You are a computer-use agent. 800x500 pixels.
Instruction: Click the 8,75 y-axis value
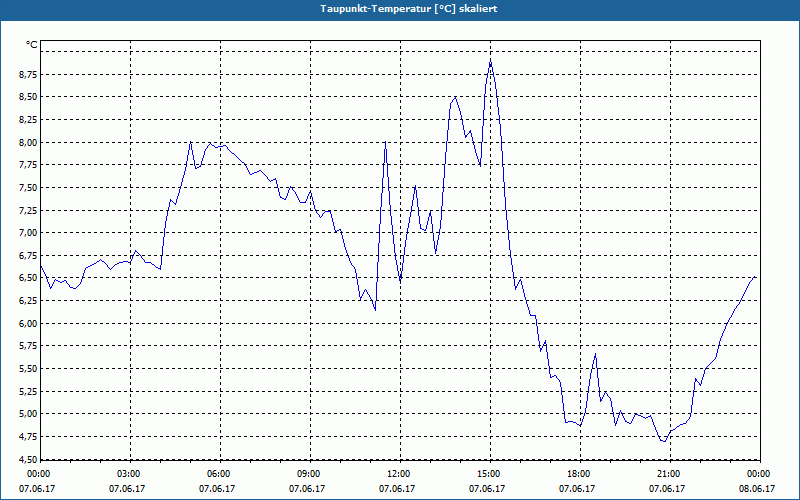(x=27, y=74)
